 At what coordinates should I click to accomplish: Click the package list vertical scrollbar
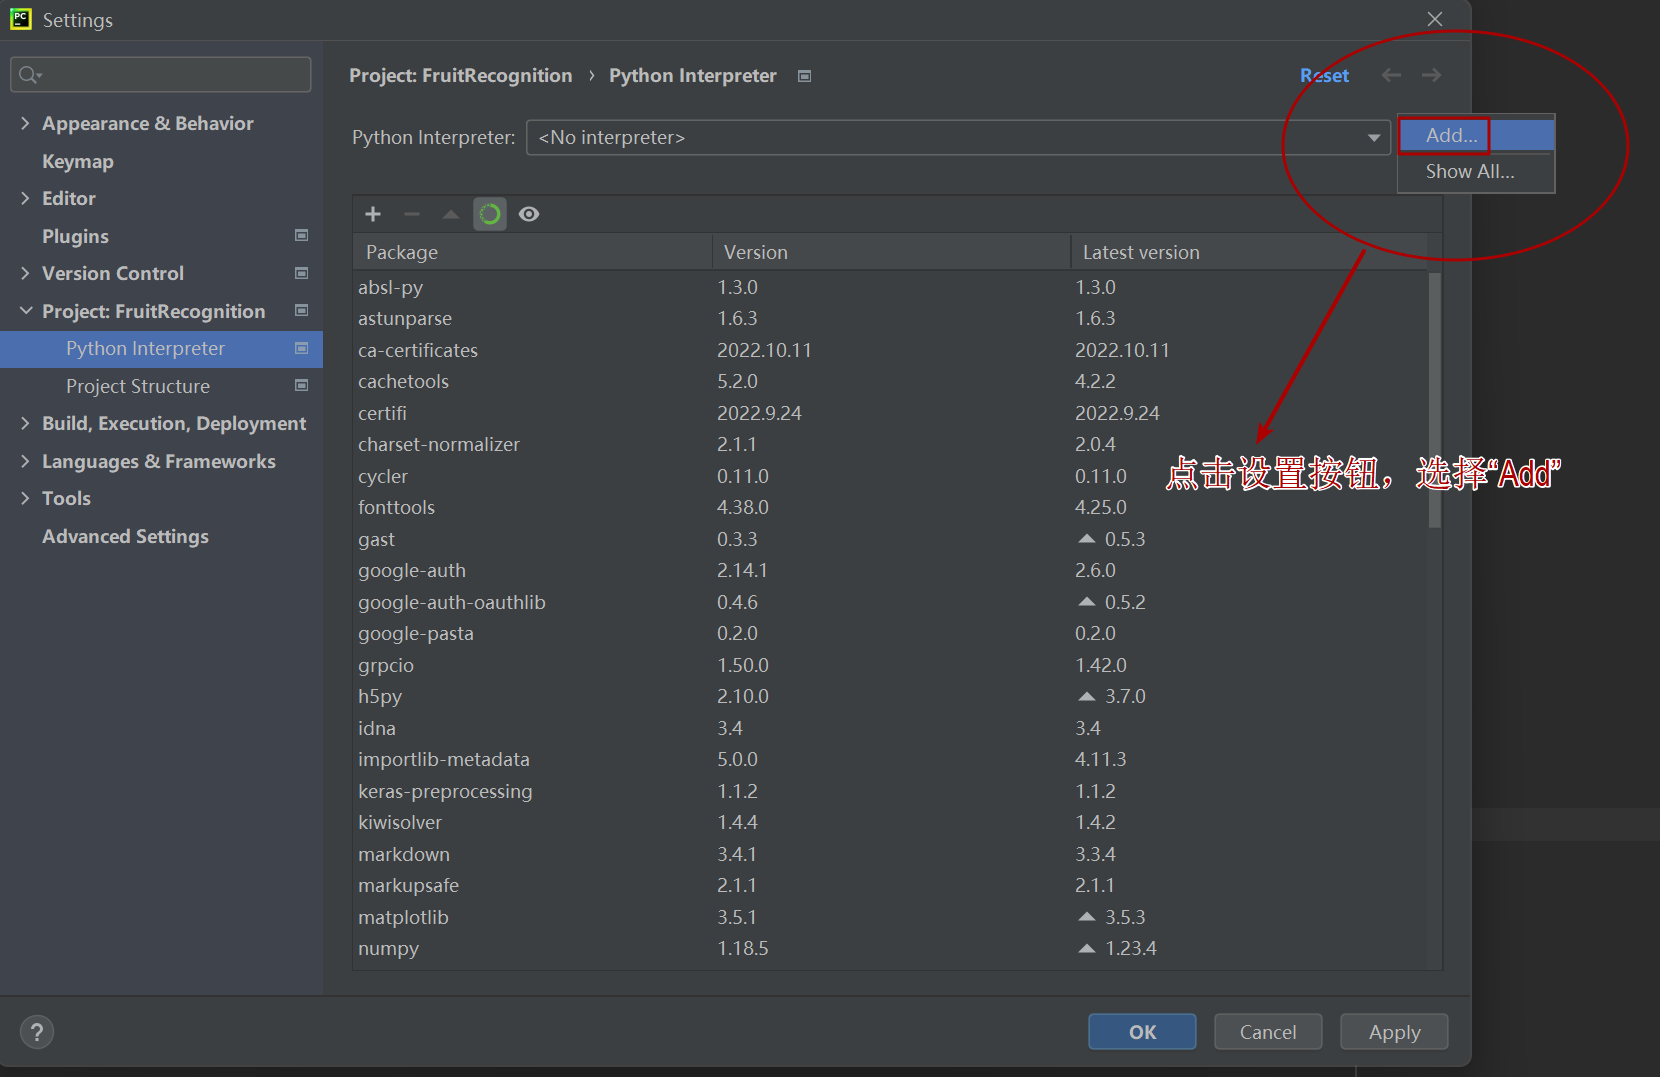point(1435,400)
